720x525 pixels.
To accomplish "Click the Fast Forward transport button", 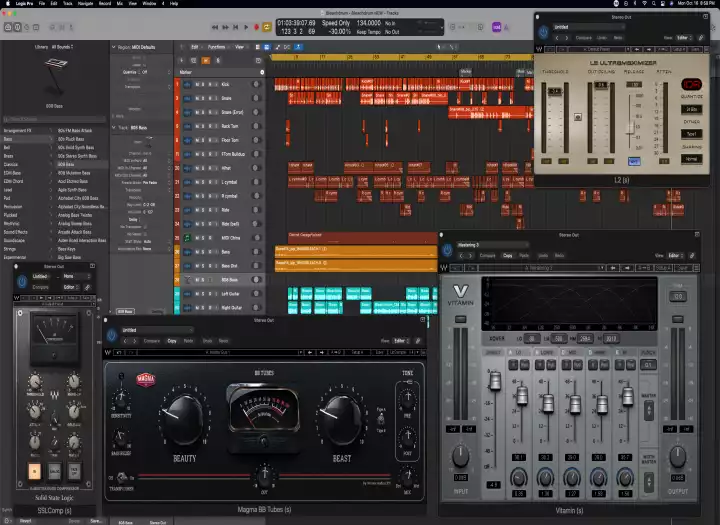I will tap(225, 28).
